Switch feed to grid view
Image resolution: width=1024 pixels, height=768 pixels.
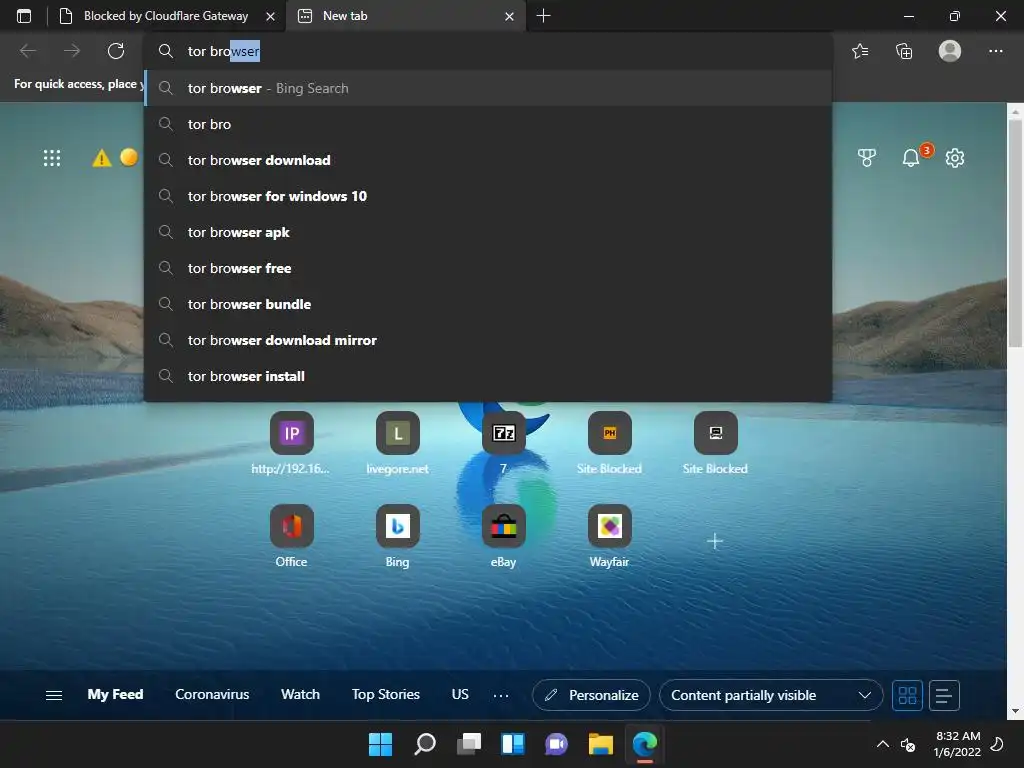(x=908, y=695)
